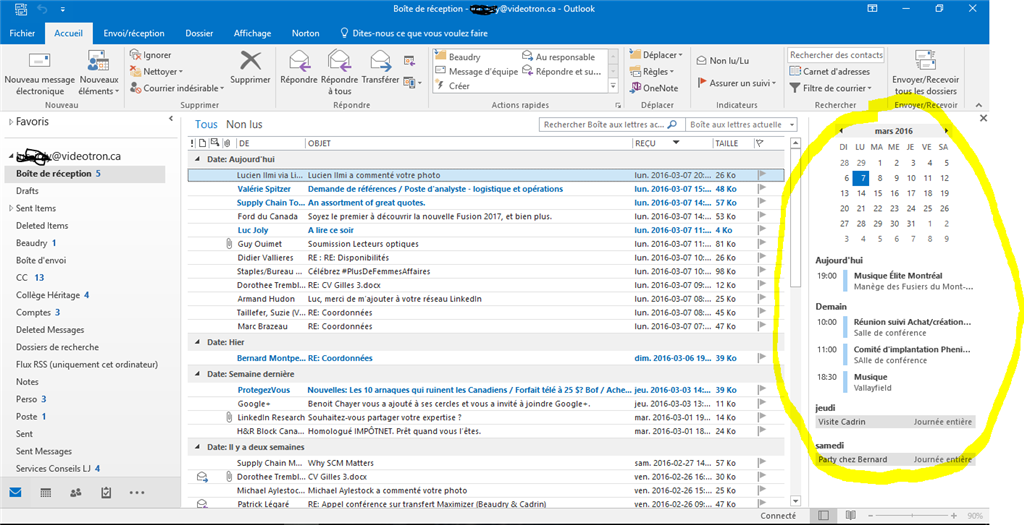Select the Message d'équipe quick action
This screenshot has height=525, width=1024.
tap(476, 71)
